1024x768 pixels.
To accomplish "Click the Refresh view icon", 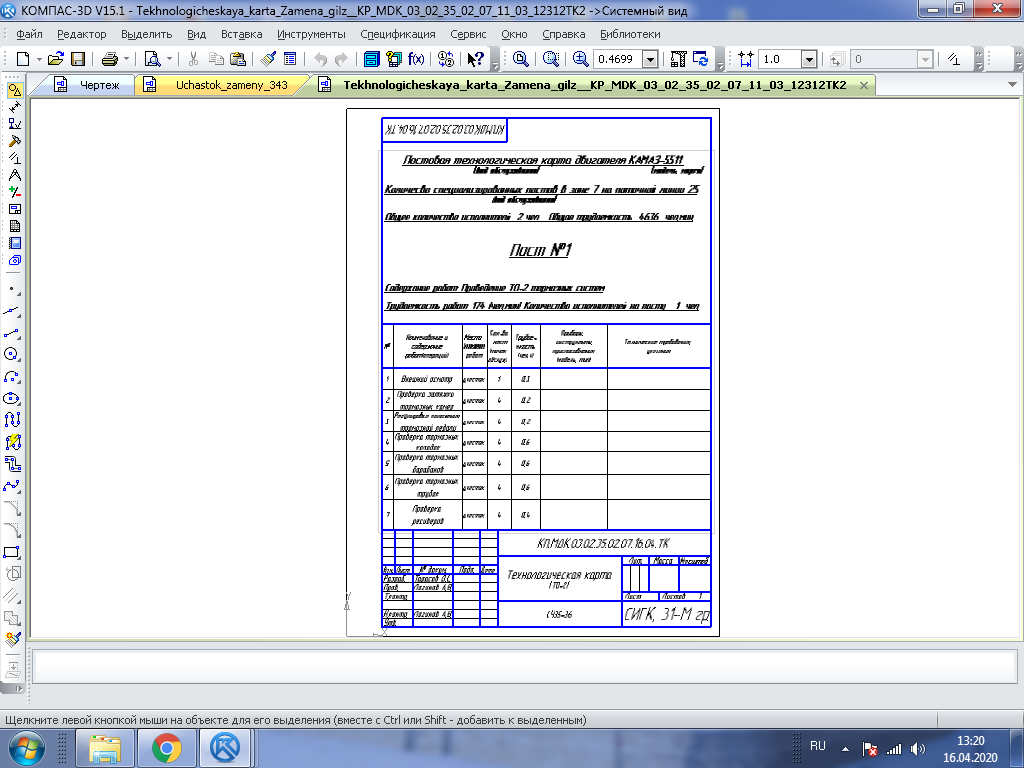I will pos(700,59).
